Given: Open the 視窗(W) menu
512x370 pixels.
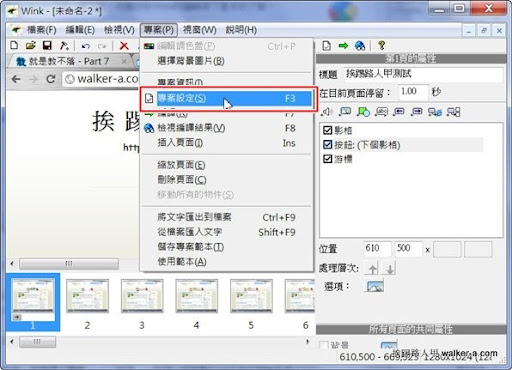Looking at the screenshot, I should pyautogui.click(x=200, y=30).
